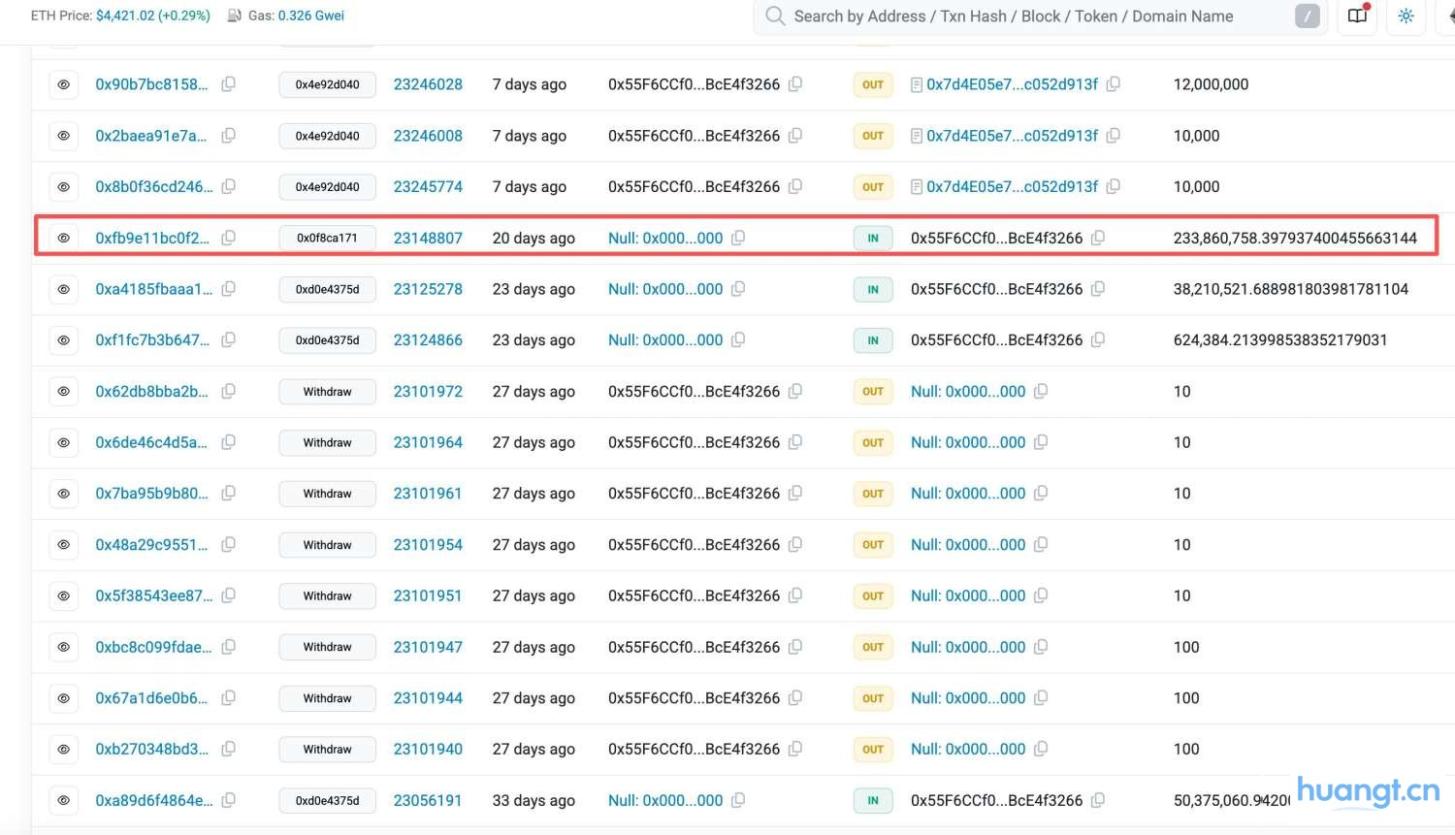Open the documentation book icon with red badge
Image resolution: width=1455 pixels, height=835 pixels.
click(1356, 16)
